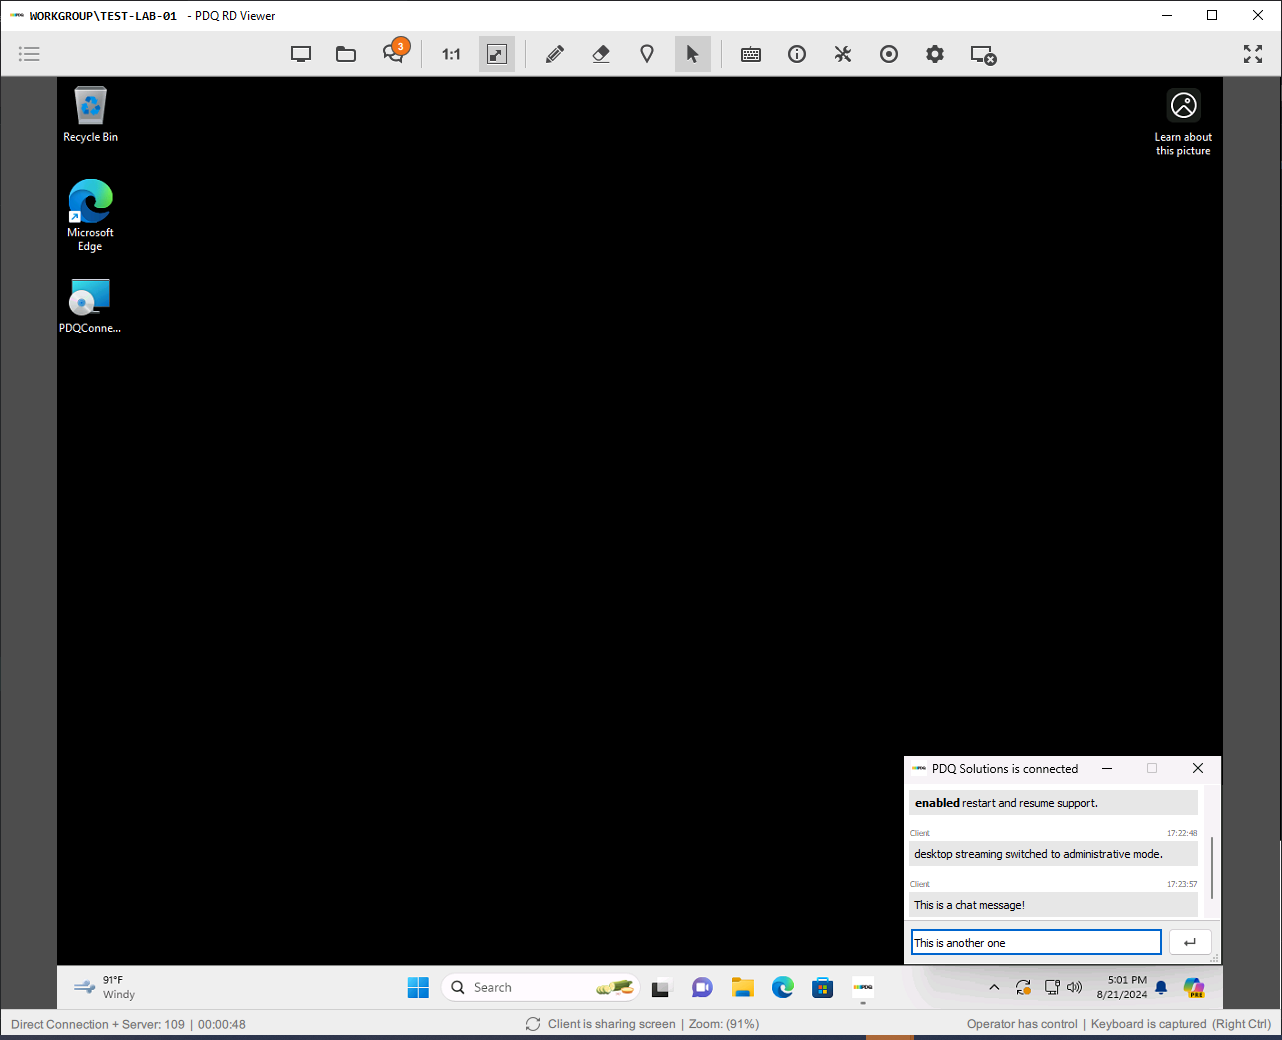Open viewer settings gear
This screenshot has width=1282, height=1040.
pyautogui.click(x=935, y=54)
